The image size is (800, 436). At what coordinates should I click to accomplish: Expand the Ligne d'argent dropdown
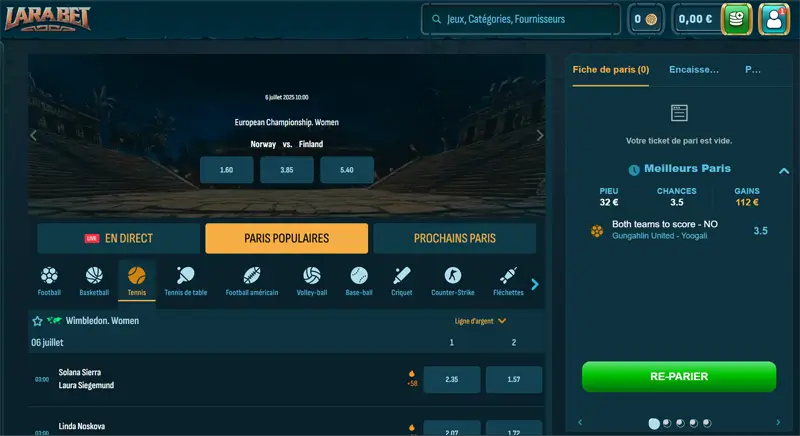tap(481, 321)
